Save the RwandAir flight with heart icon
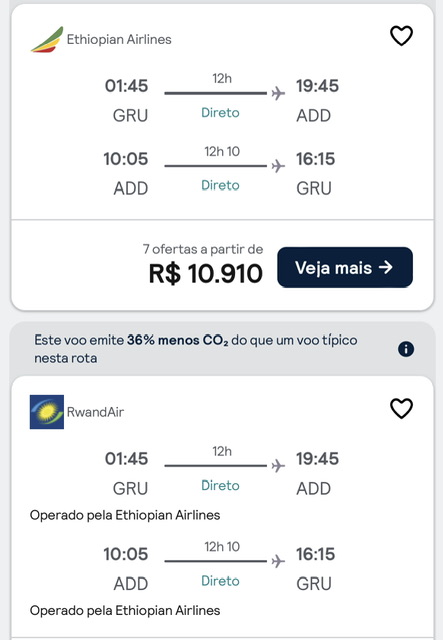 point(401,409)
